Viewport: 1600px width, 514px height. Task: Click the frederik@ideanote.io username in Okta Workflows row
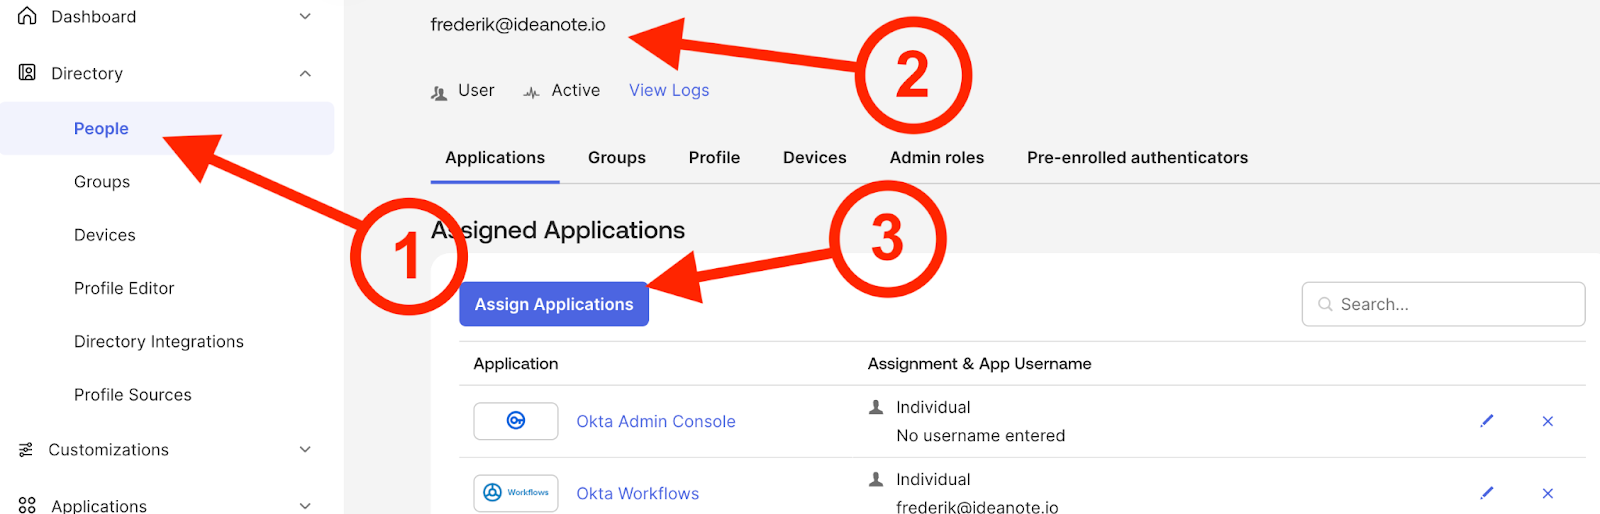[977, 506]
